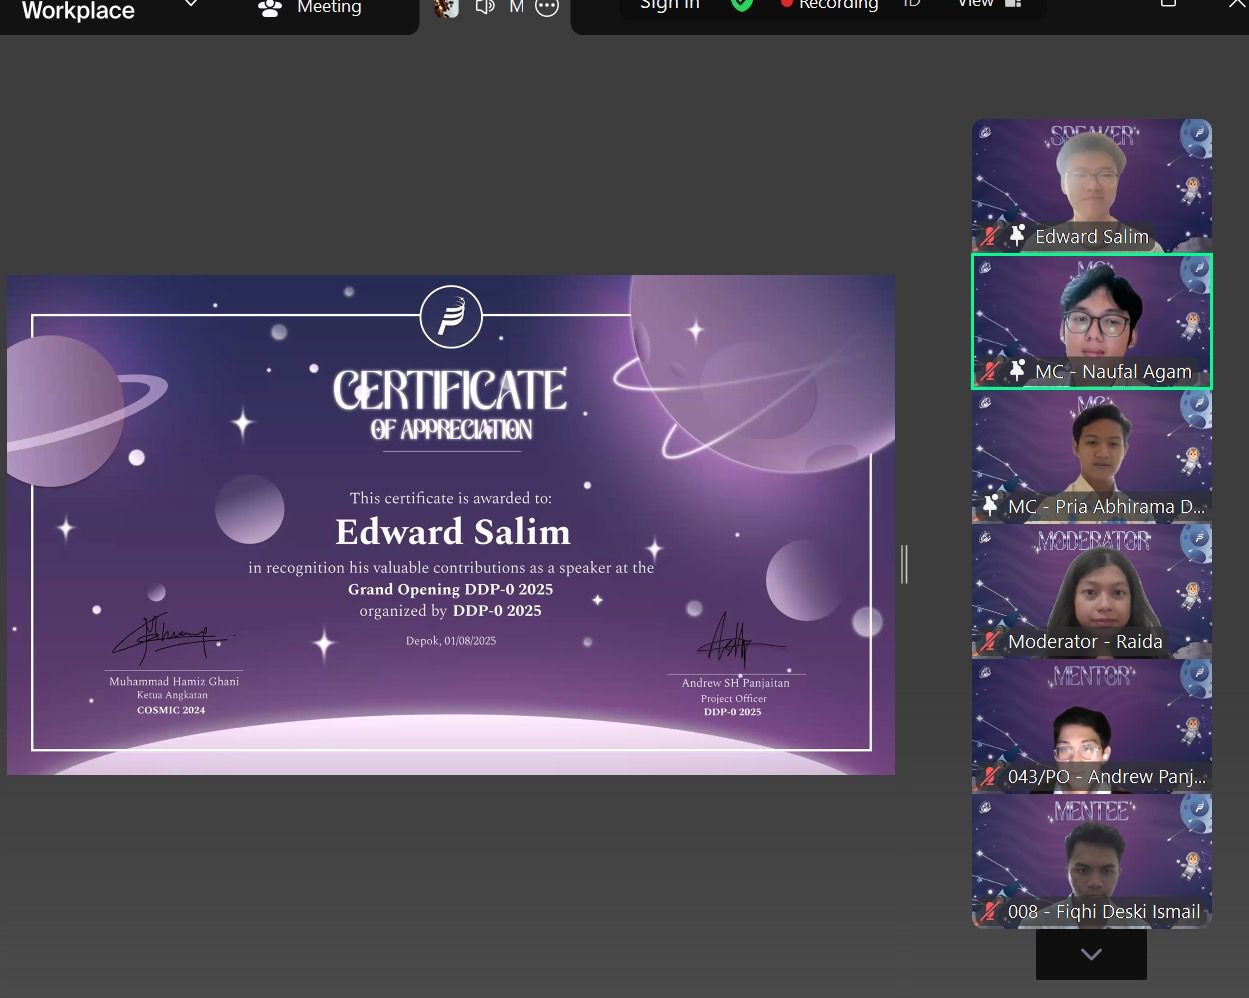Screen dimensions: 1249x998
Task: Click the people icon beside Meeting
Action: tap(270, 8)
